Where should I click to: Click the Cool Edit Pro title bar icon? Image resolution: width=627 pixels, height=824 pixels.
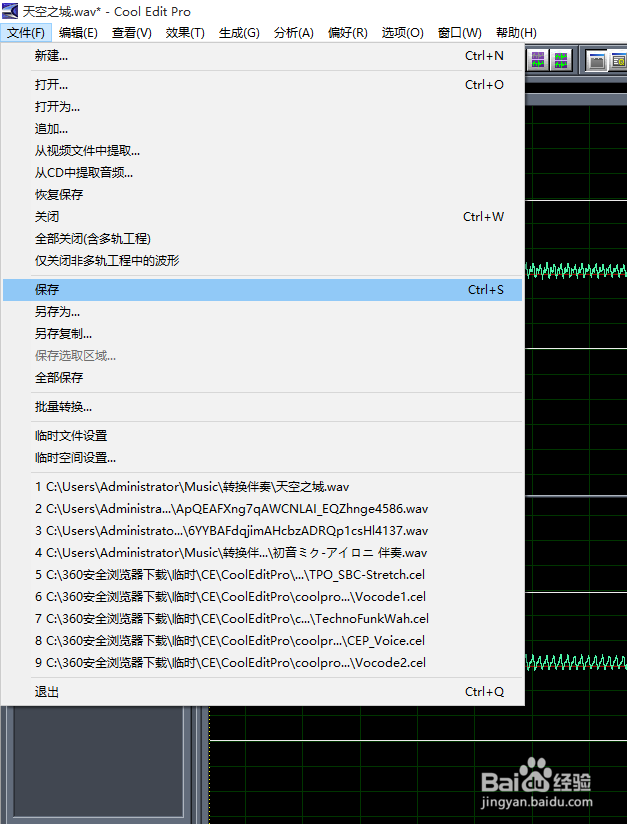tap(10, 11)
